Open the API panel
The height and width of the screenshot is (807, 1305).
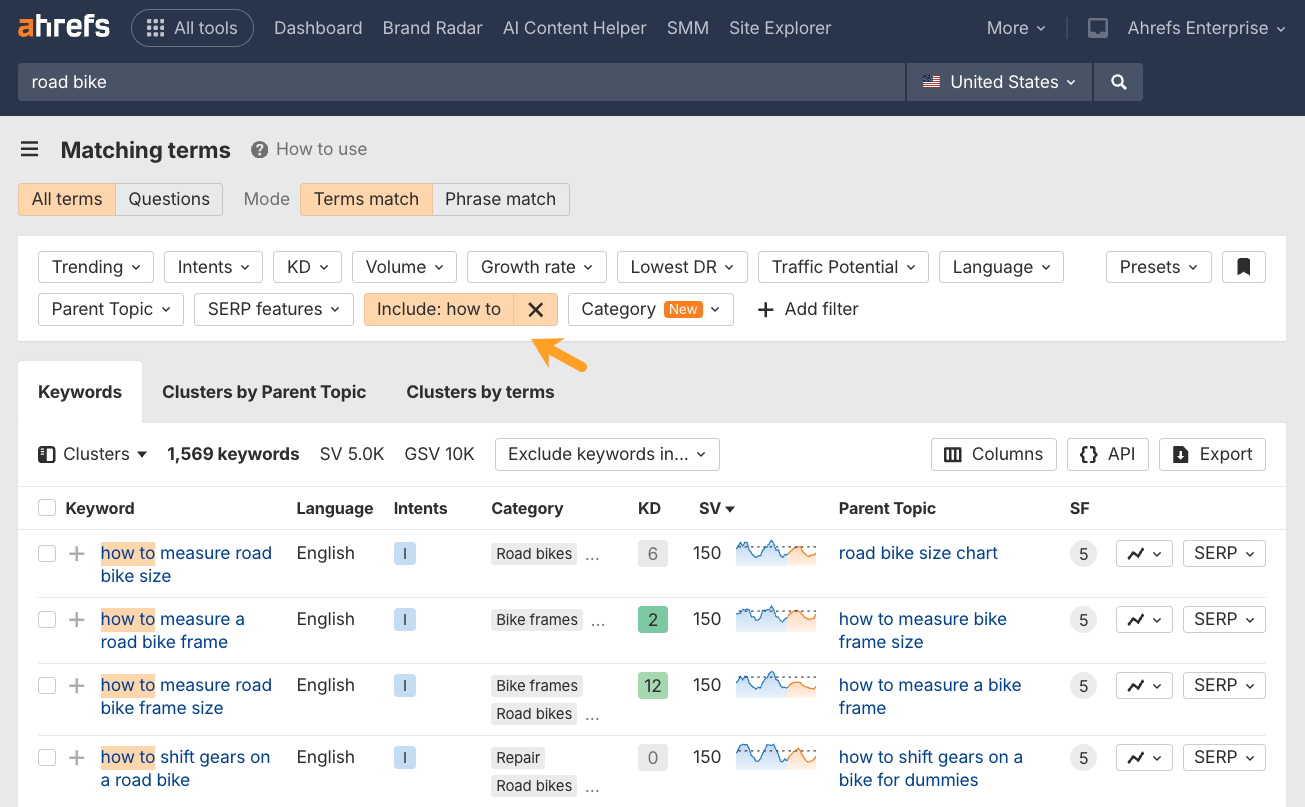1107,454
